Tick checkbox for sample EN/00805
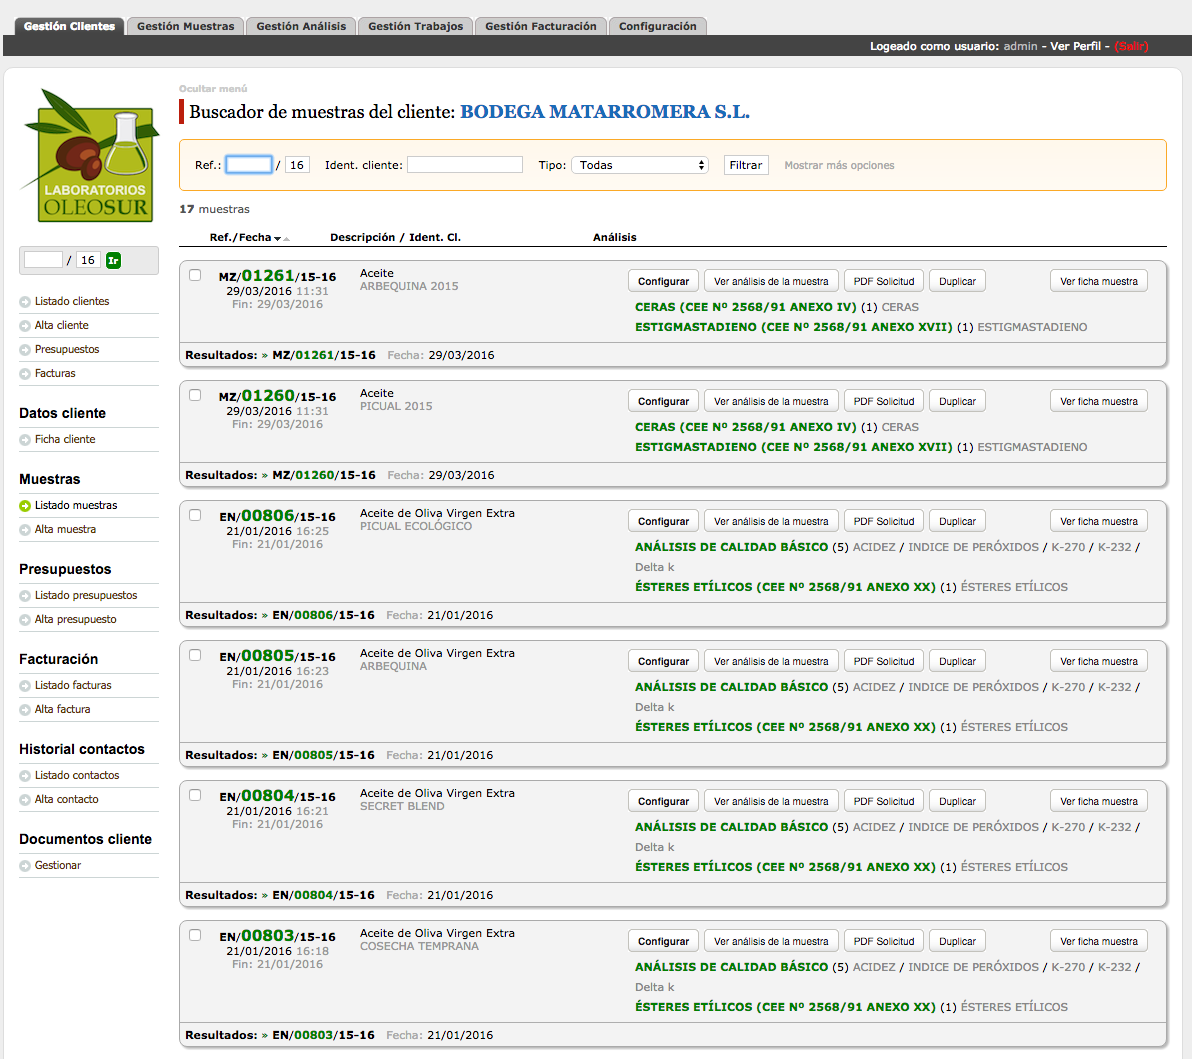Viewport: 1192px width, 1059px height. [x=195, y=655]
